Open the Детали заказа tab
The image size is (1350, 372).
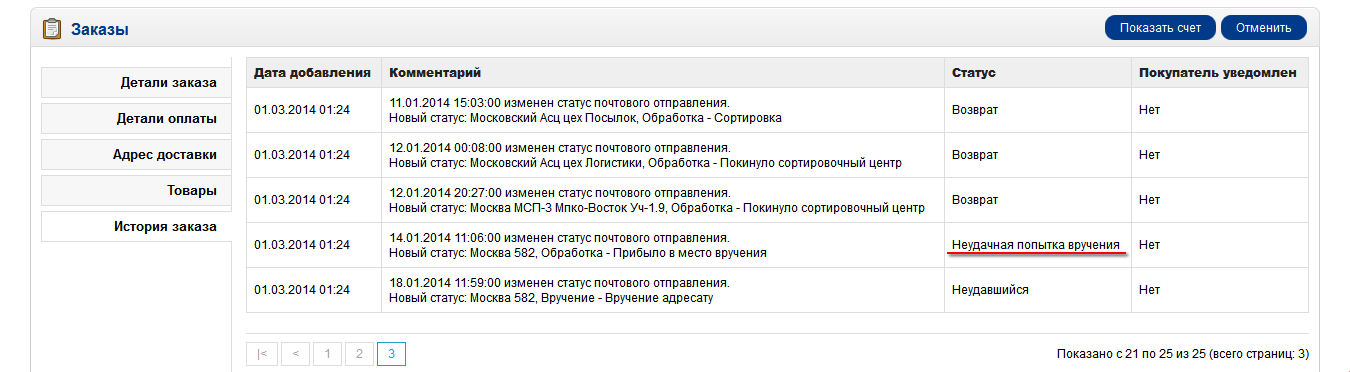(136, 83)
